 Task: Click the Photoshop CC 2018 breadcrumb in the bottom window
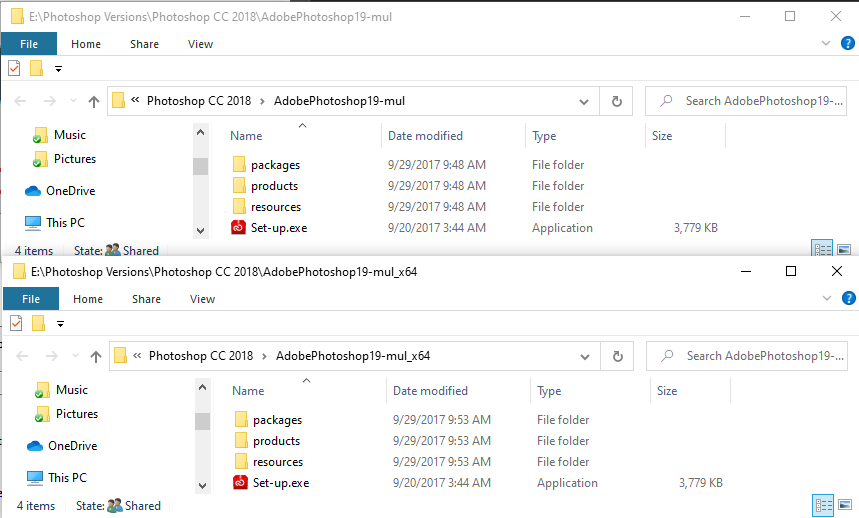pos(200,356)
